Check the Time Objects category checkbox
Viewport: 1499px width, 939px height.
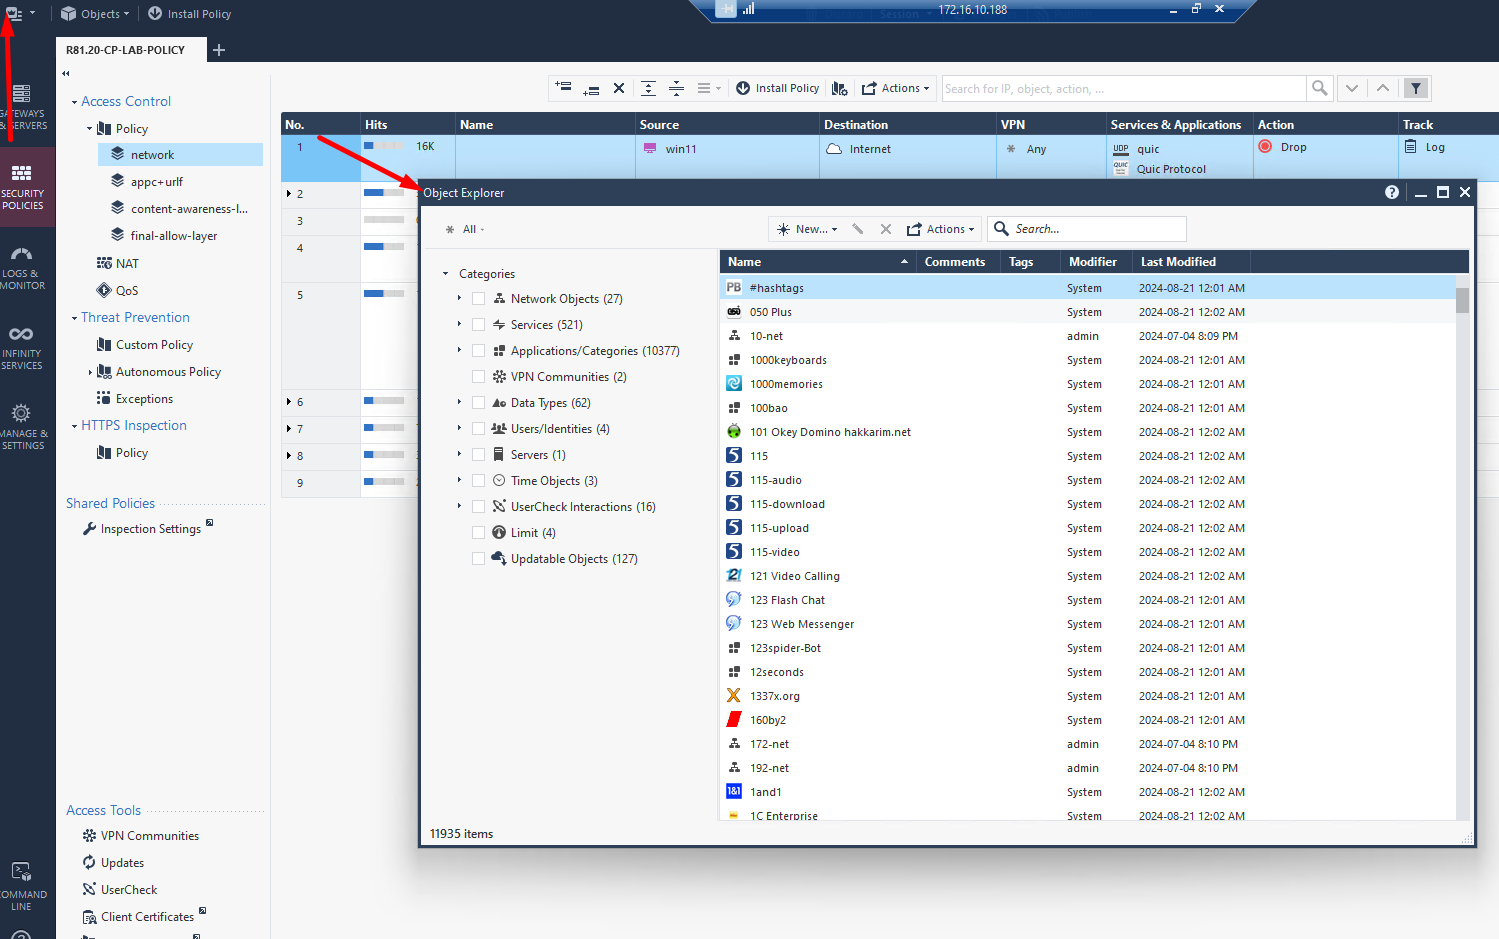(x=478, y=481)
